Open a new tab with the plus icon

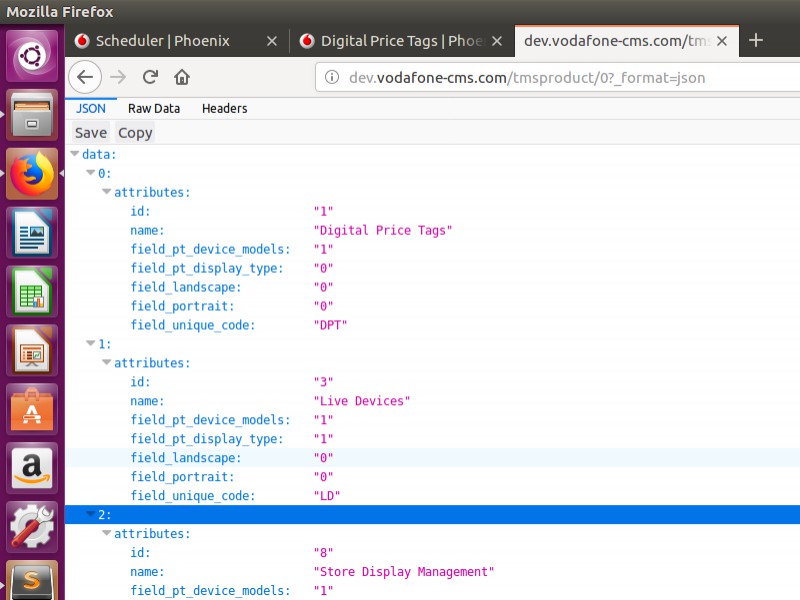756,41
